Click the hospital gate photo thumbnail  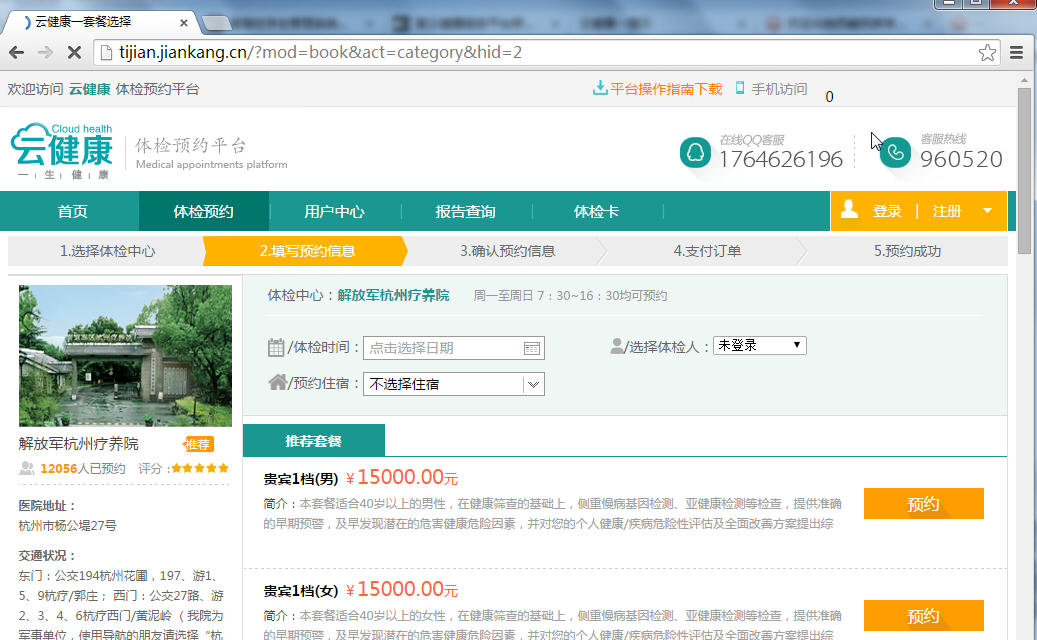[x=125, y=356]
